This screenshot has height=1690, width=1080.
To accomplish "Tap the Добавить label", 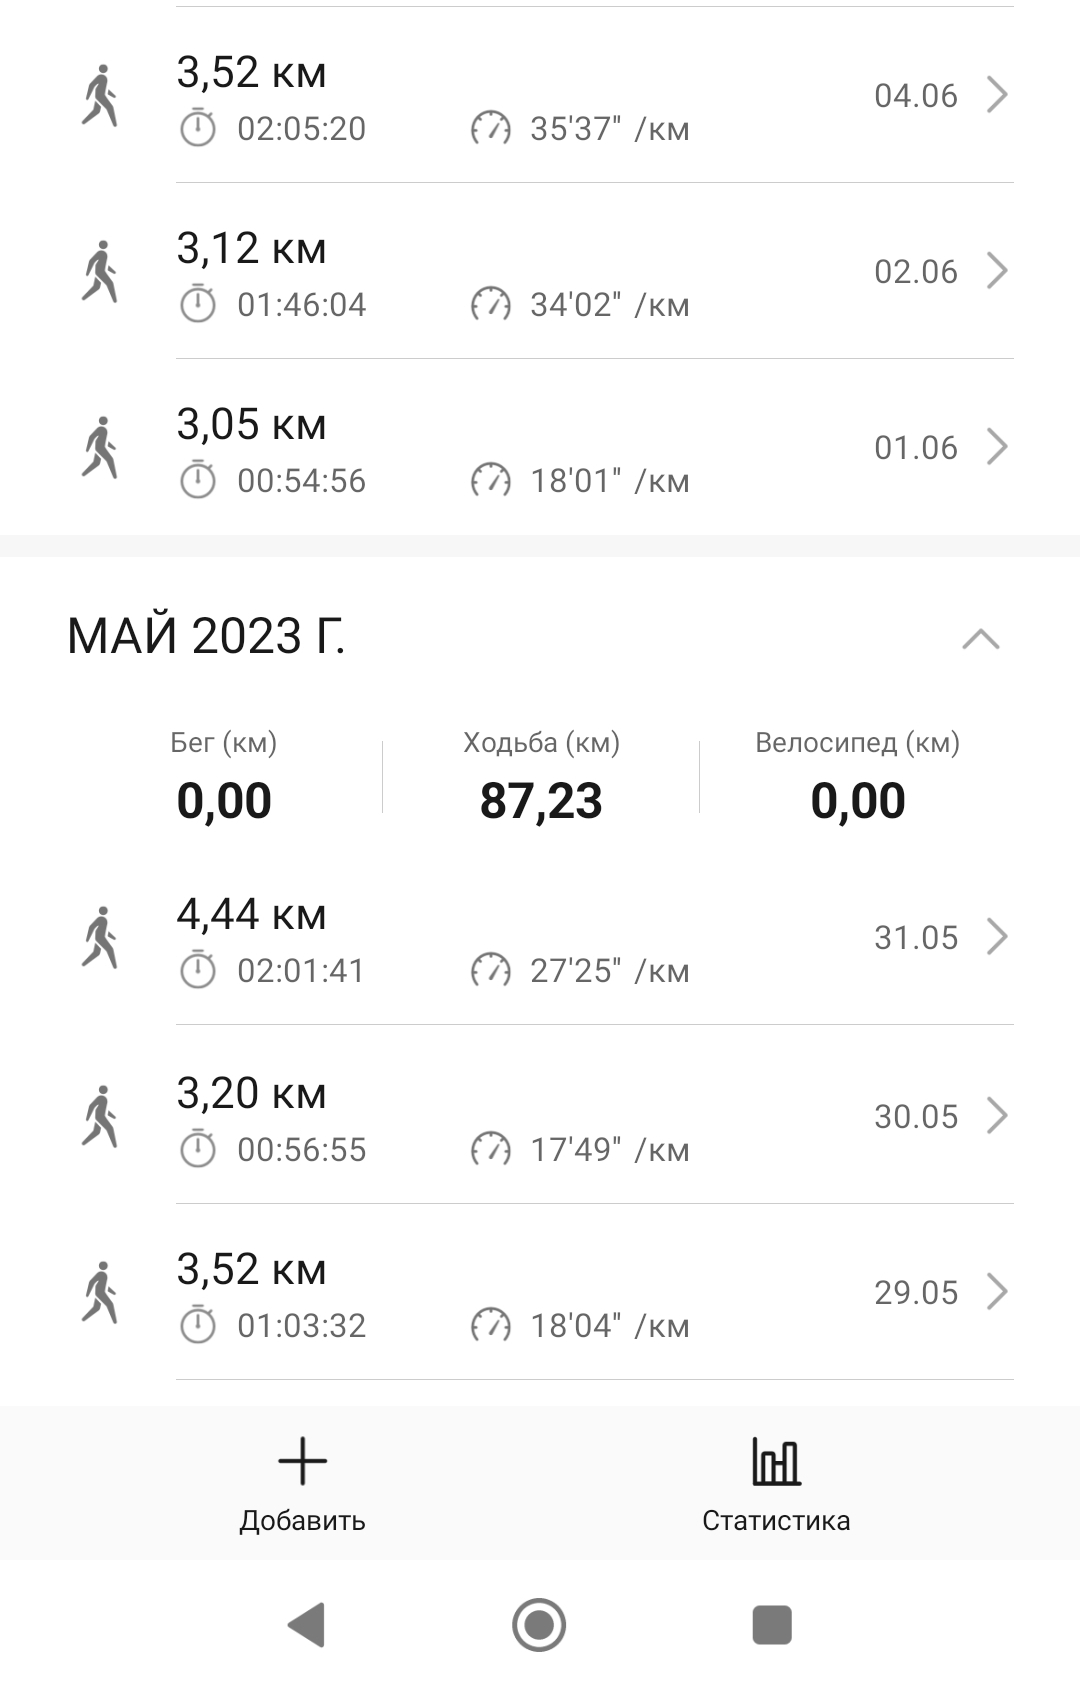I will pos(302,1520).
